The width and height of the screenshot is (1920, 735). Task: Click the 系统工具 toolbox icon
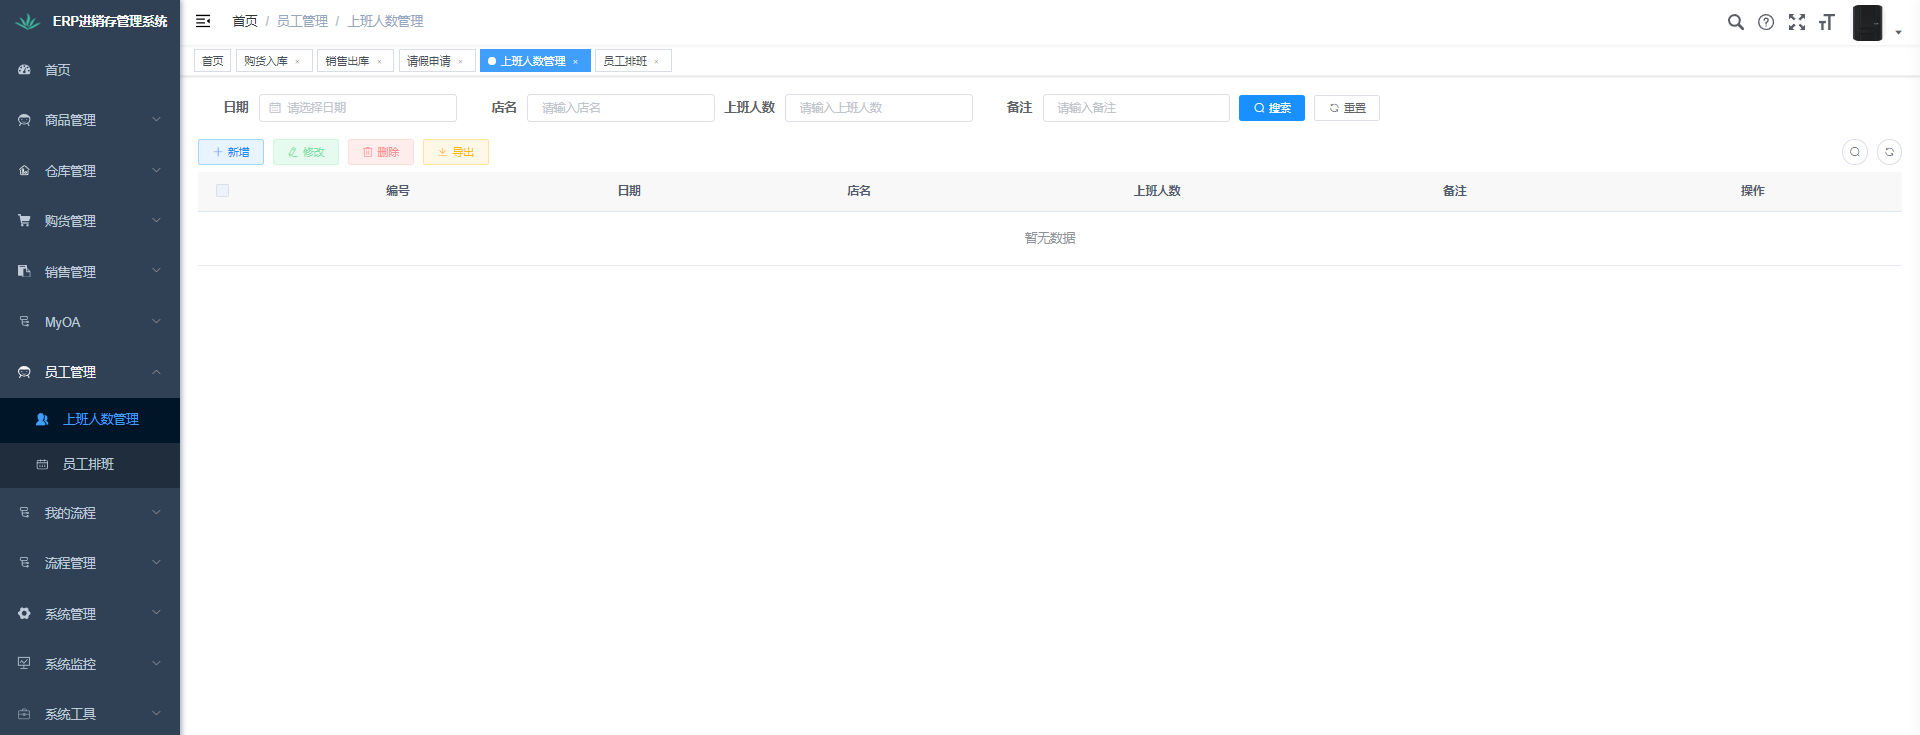click(x=24, y=714)
